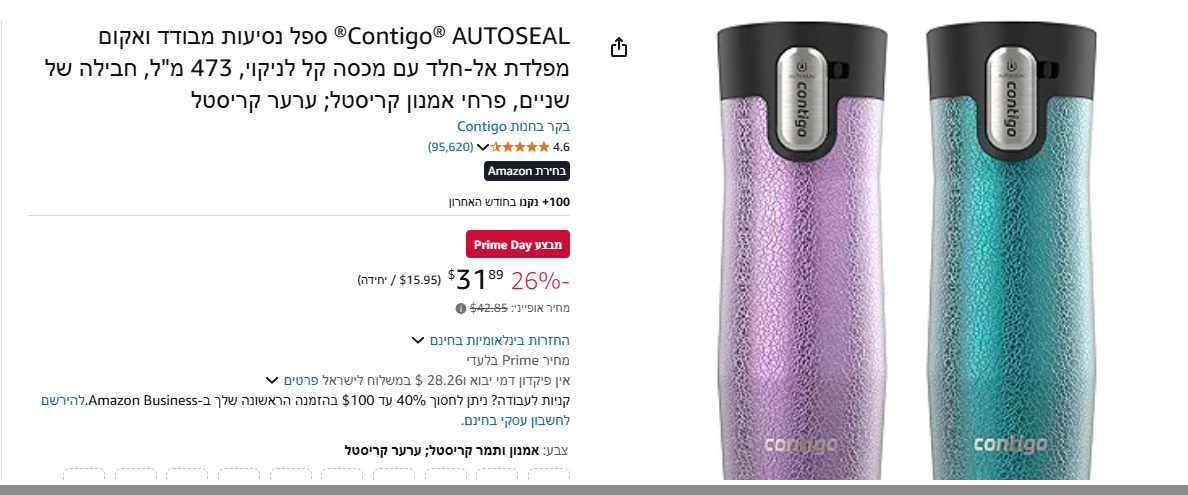The width and height of the screenshot is (1188, 495).
Task: Select the leftmost color swatch option at bottom
Action: [x=83, y=475]
